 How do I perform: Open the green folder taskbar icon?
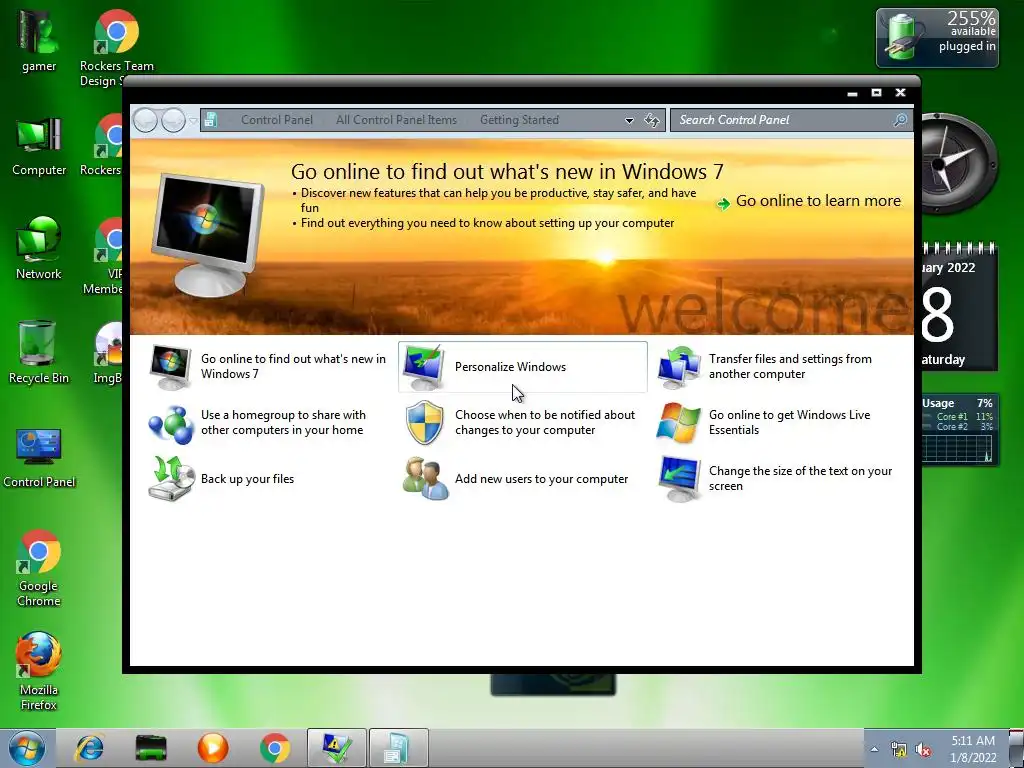[x=151, y=748]
